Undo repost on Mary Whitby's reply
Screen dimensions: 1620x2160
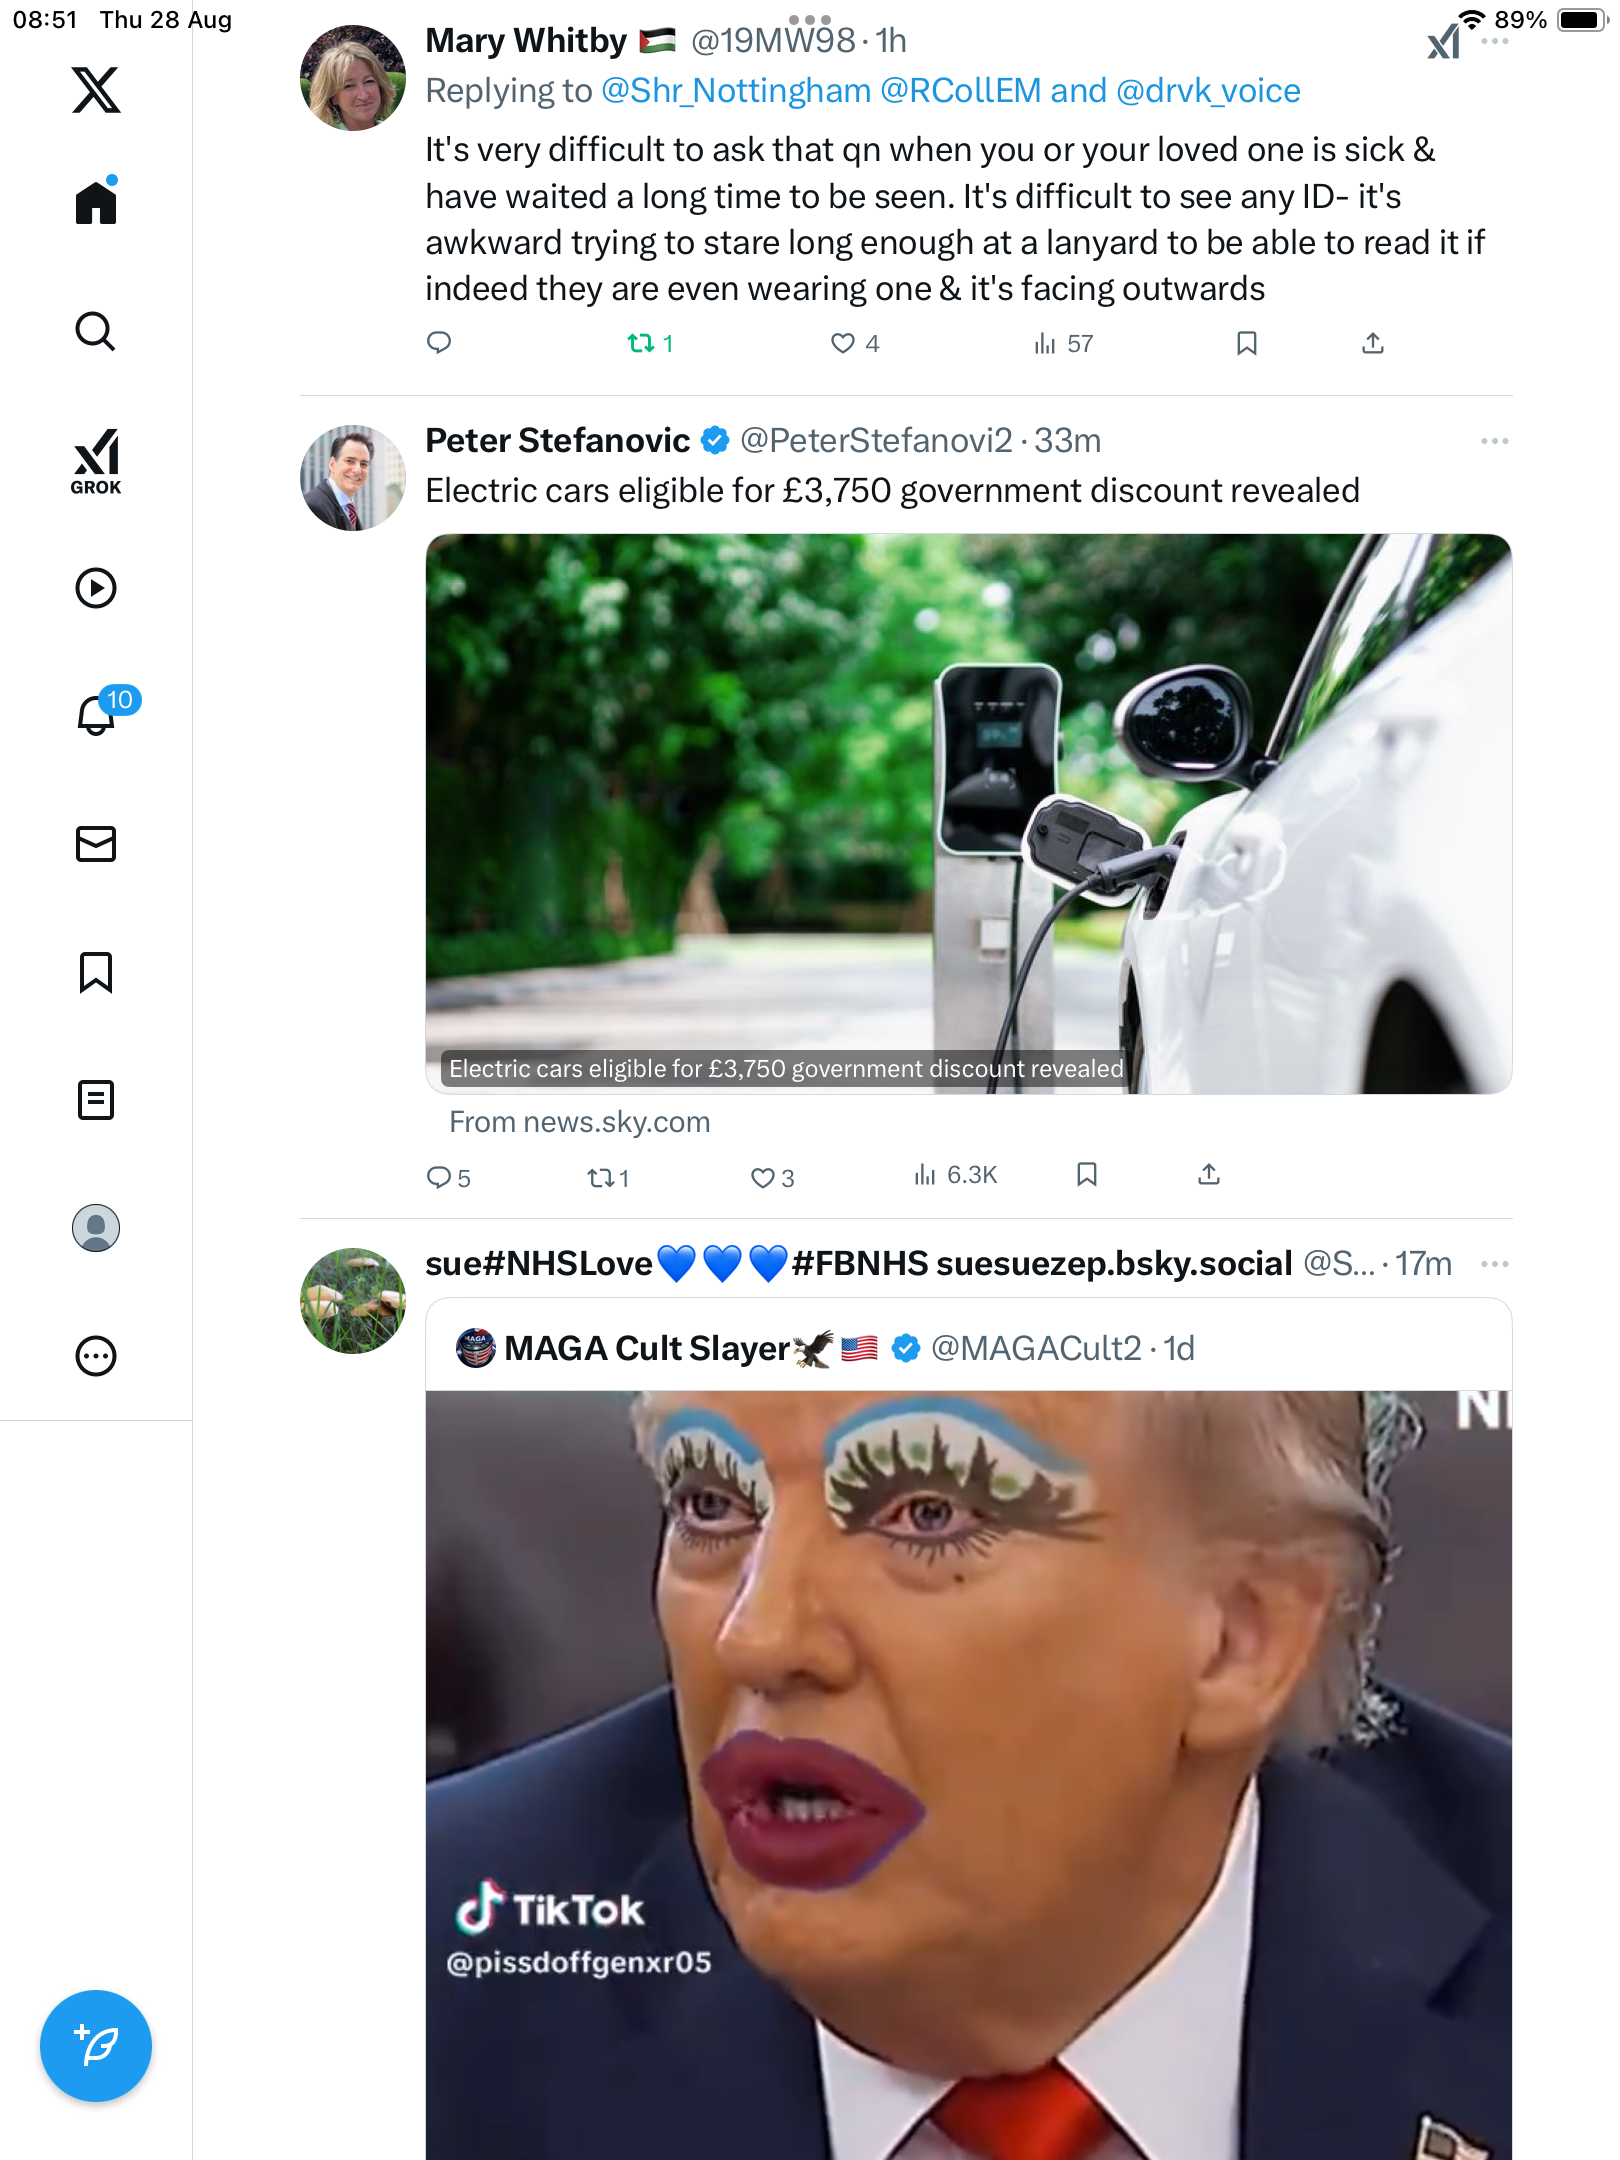[x=641, y=344]
